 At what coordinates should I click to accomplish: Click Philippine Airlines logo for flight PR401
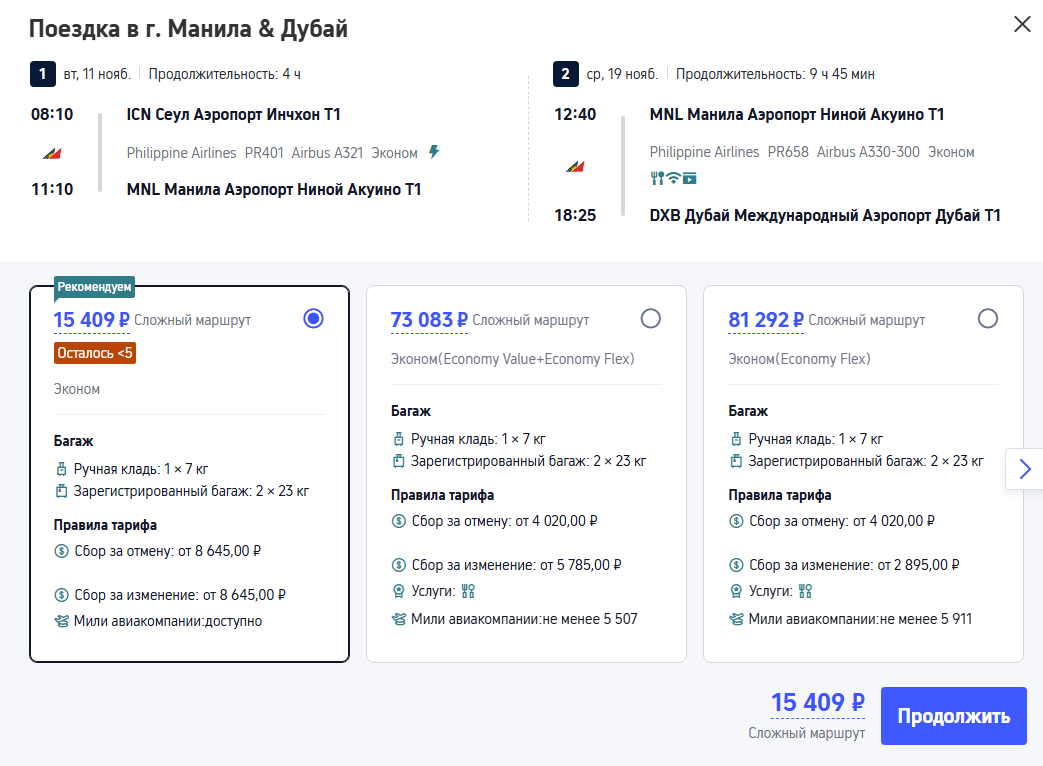point(52,154)
